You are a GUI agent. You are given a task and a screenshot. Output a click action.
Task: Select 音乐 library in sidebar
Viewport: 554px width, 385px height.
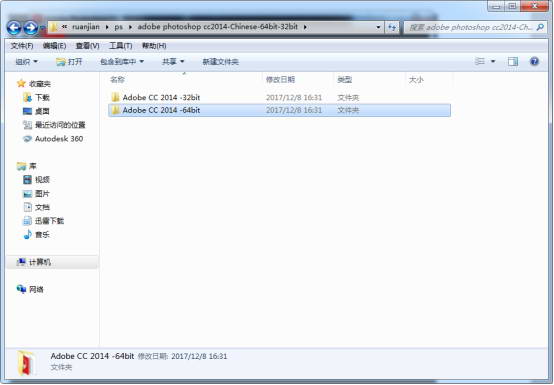(x=42, y=235)
